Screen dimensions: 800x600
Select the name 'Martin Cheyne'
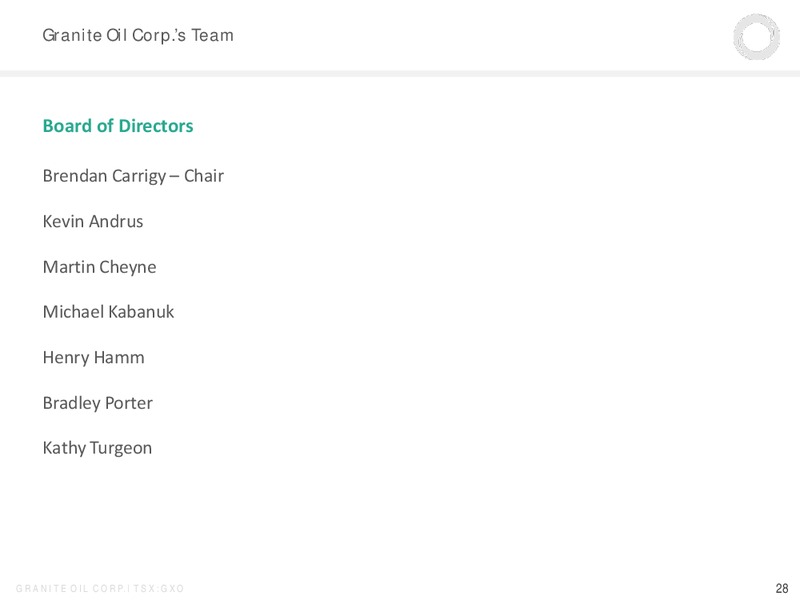tap(99, 267)
